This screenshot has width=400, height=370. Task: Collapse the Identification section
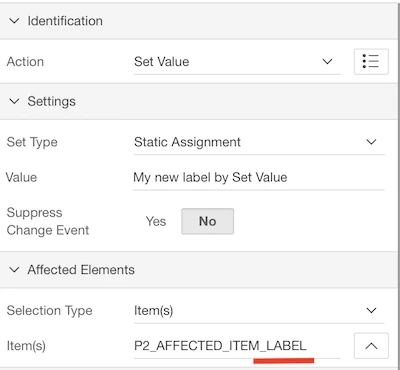(x=14, y=21)
